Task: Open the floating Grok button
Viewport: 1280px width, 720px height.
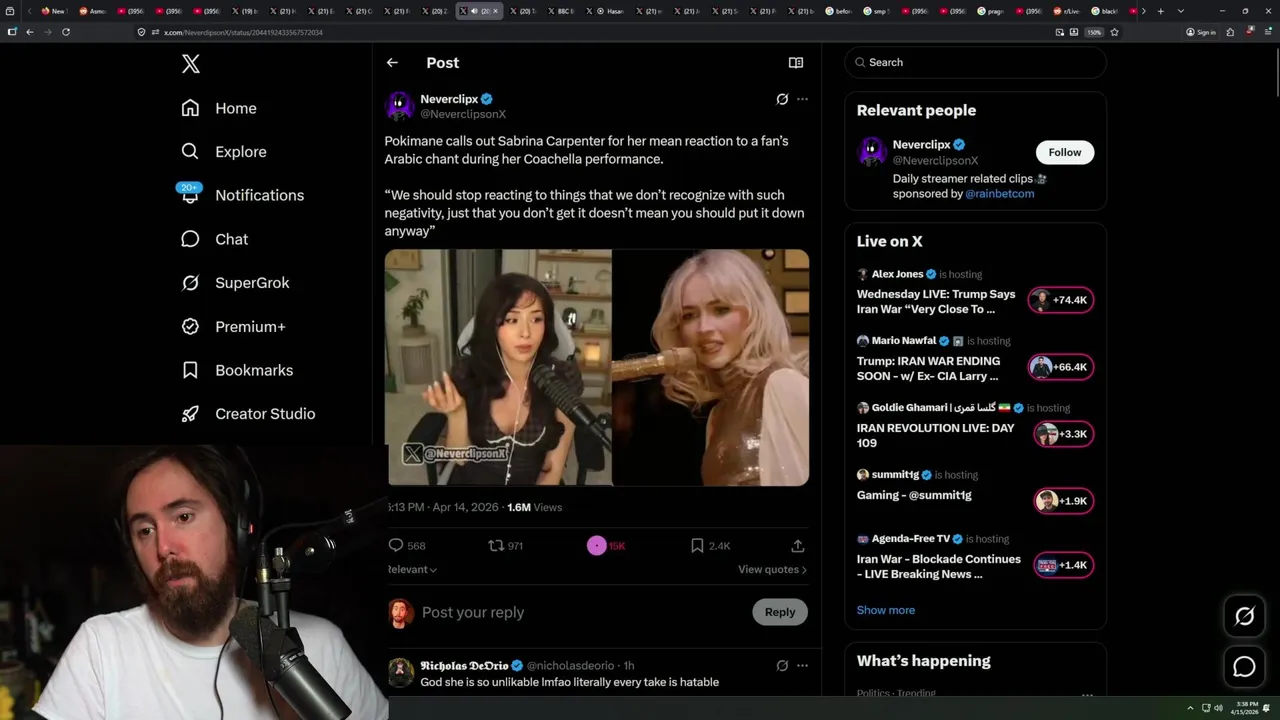Action: pyautogui.click(x=1244, y=617)
